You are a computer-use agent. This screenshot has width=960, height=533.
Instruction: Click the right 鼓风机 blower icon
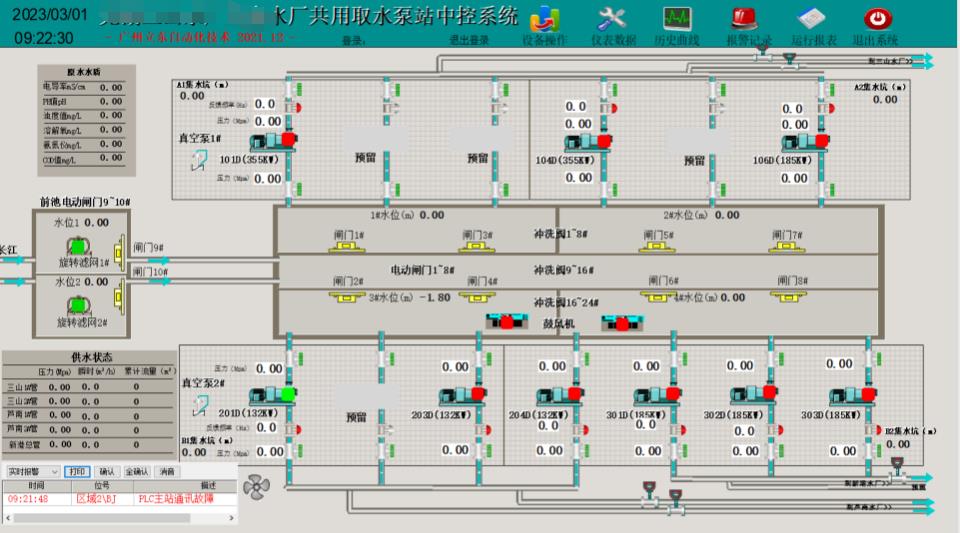[622, 322]
